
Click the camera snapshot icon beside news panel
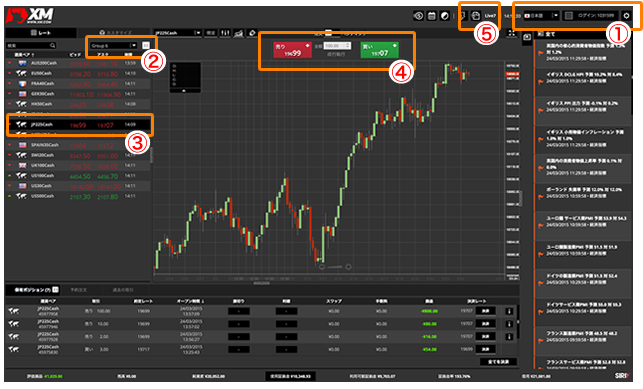click(x=527, y=37)
